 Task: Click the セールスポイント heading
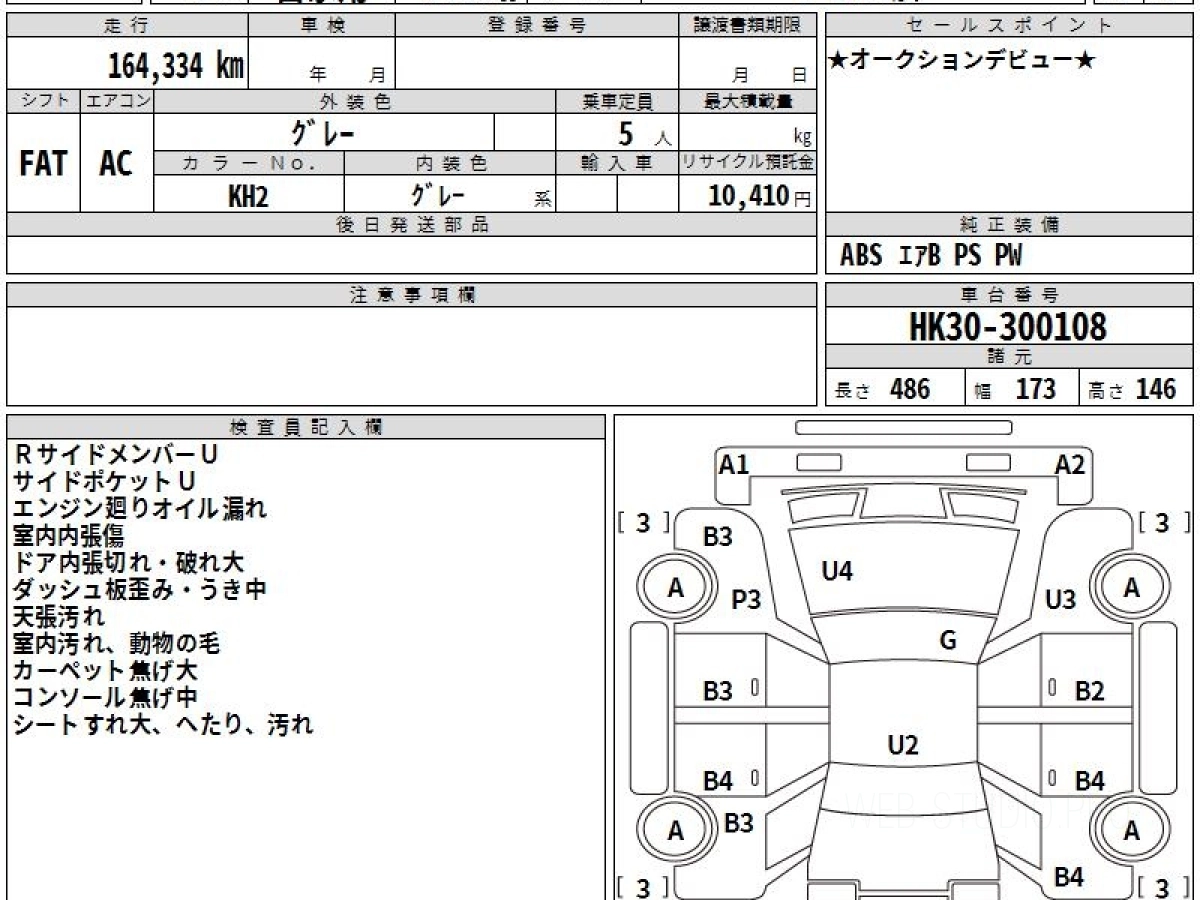pyautogui.click(x=1009, y=26)
